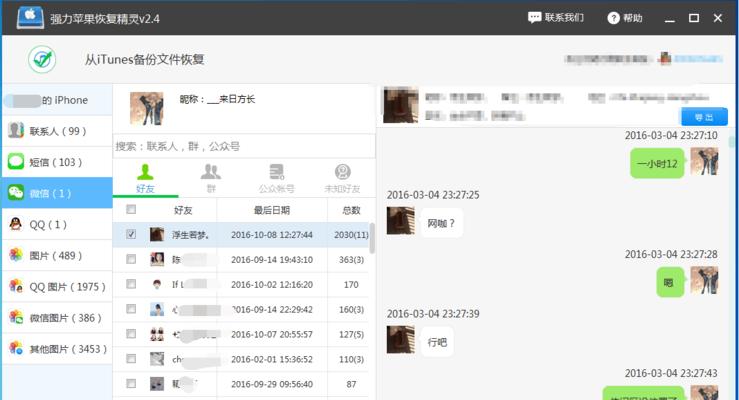Click the 好友 column header
Image resolution: width=739 pixels, height=400 pixels.
pos(183,210)
